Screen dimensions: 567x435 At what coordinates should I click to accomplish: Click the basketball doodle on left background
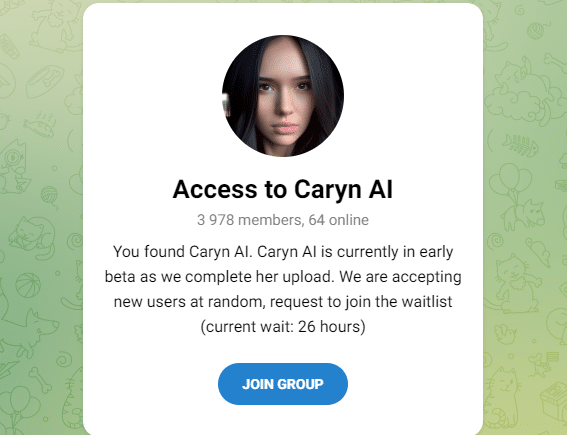(28, 285)
